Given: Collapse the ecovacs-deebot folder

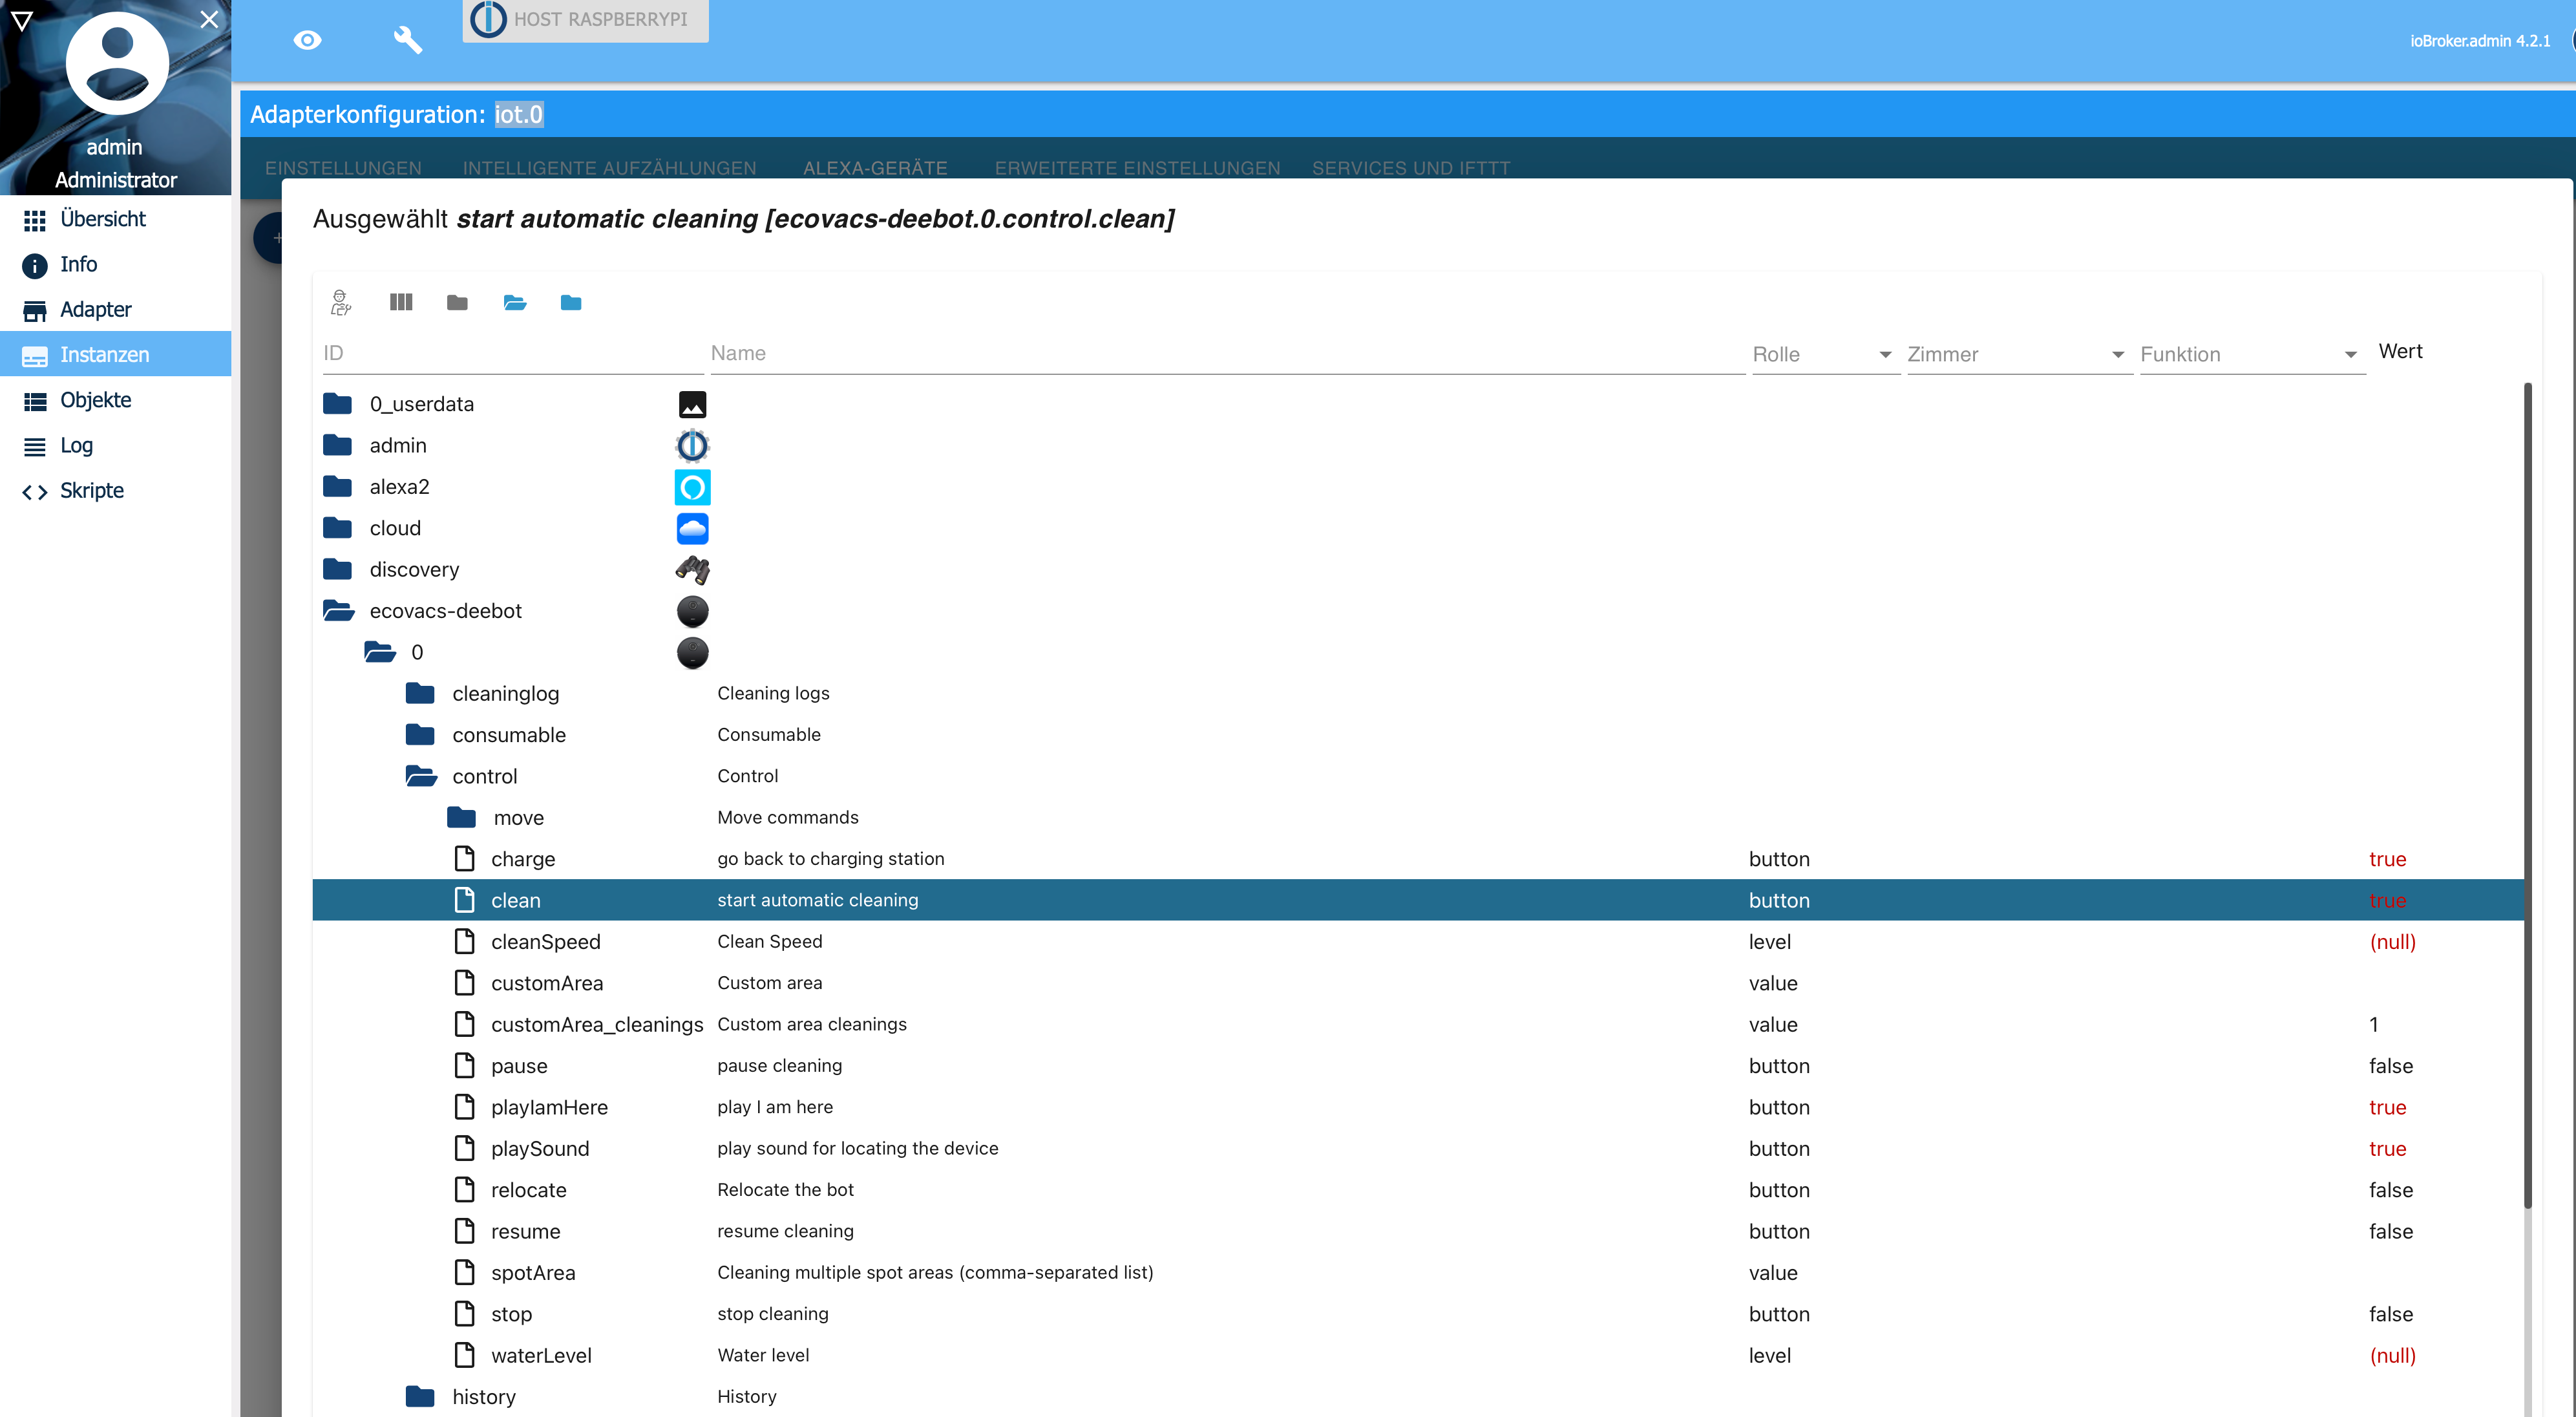Looking at the screenshot, I should click(339, 611).
